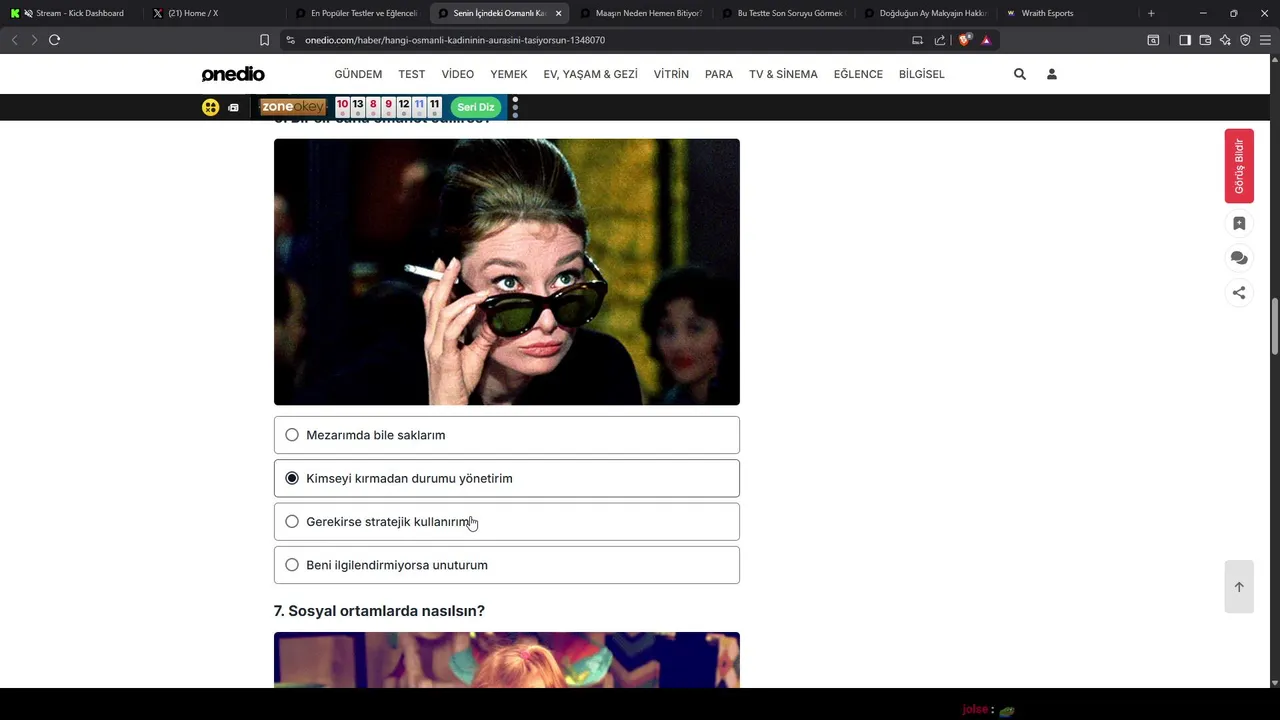Image resolution: width=1280 pixels, height=720 pixels.
Task: Switch to Stream - Kick Dashboard tab
Action: 72,13
